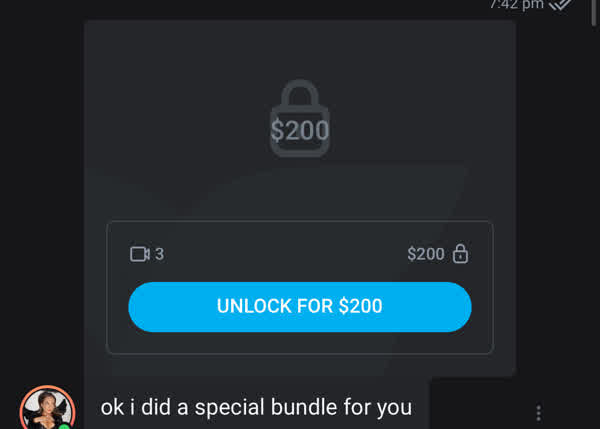
Task: Click the UNLOCK FOR $200 button
Action: coord(300,307)
